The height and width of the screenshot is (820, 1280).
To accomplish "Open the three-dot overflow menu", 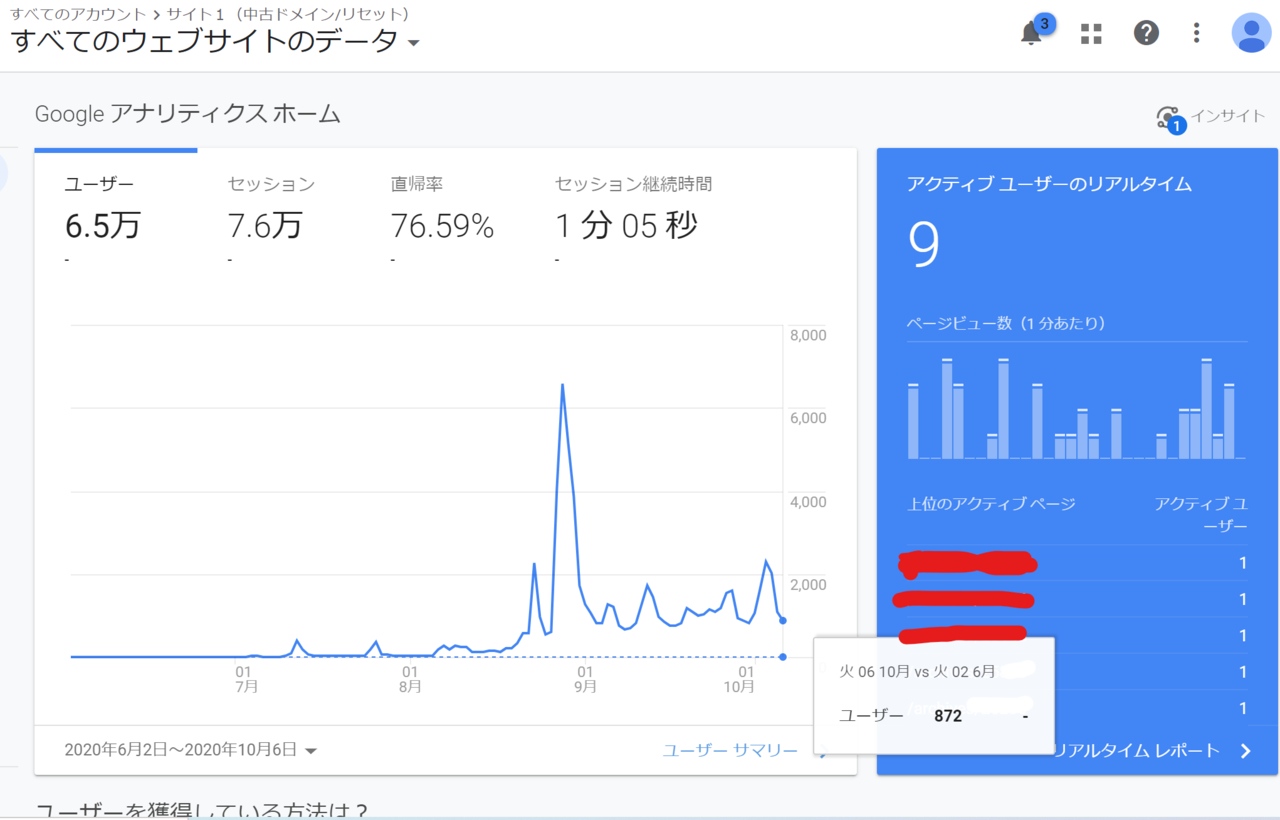I will pos(1196,33).
